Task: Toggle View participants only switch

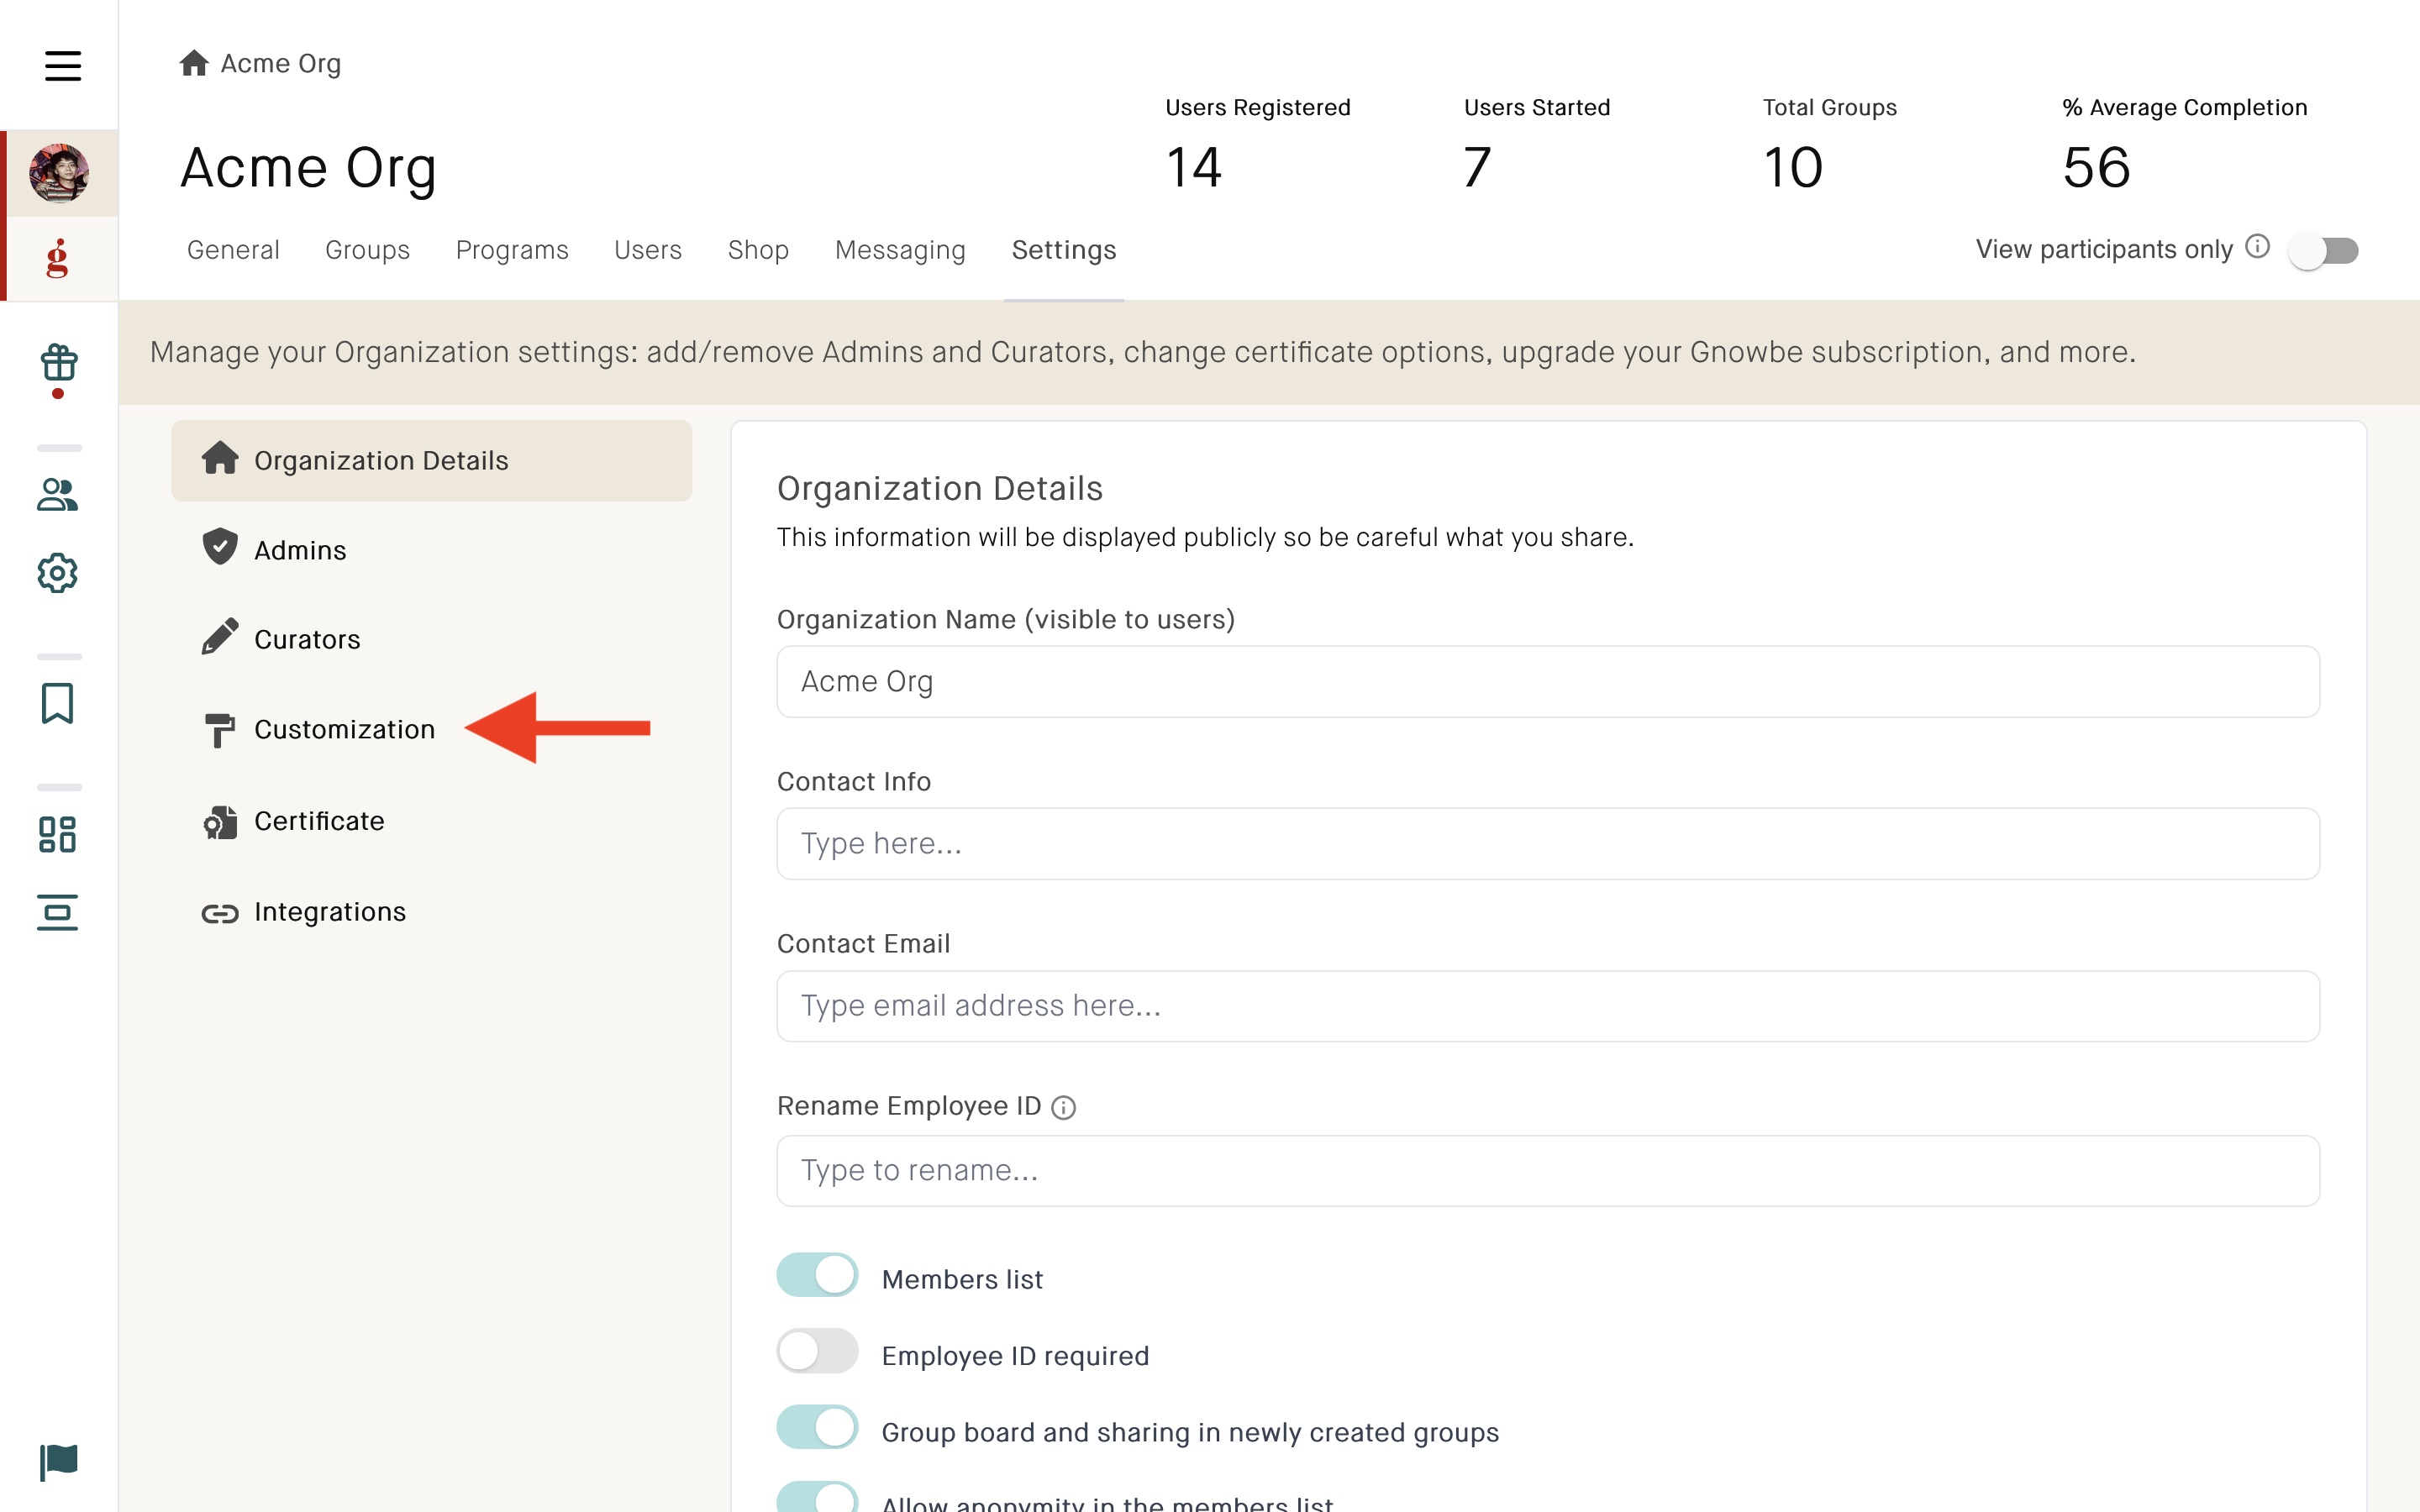Action: 2324,250
